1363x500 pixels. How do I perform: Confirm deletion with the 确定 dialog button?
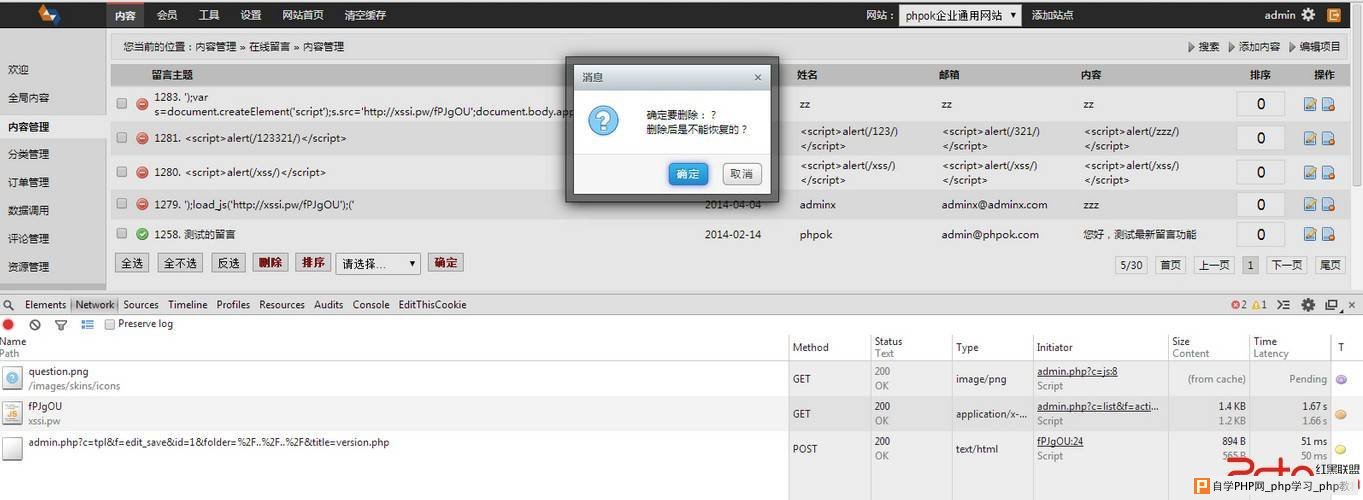click(688, 174)
